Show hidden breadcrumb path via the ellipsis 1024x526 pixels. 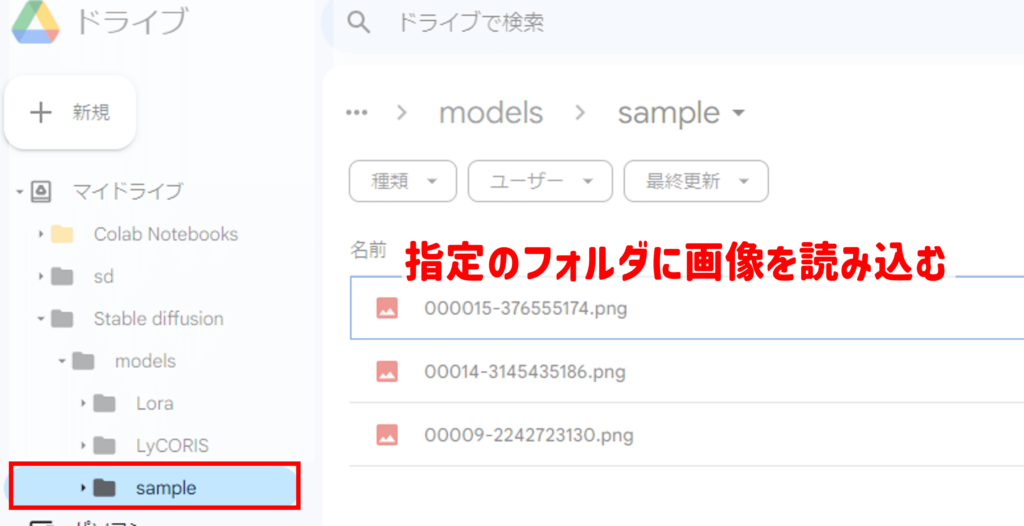[x=356, y=113]
